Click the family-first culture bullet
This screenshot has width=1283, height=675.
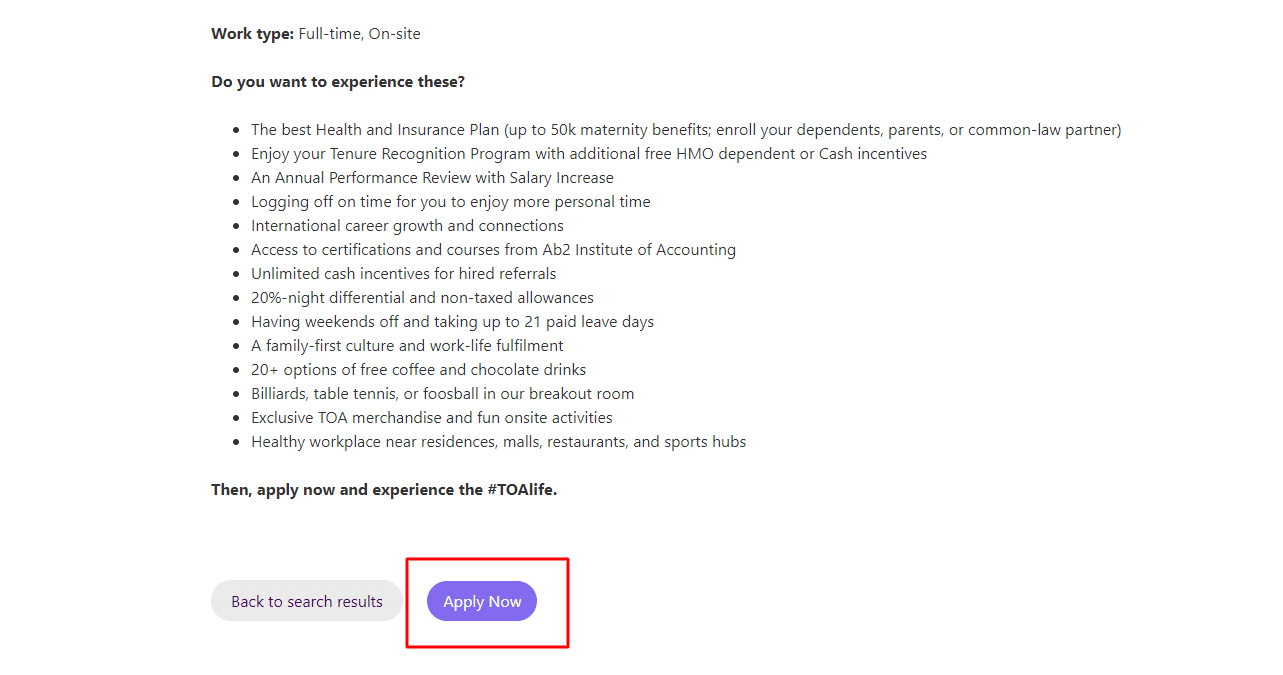(x=407, y=345)
